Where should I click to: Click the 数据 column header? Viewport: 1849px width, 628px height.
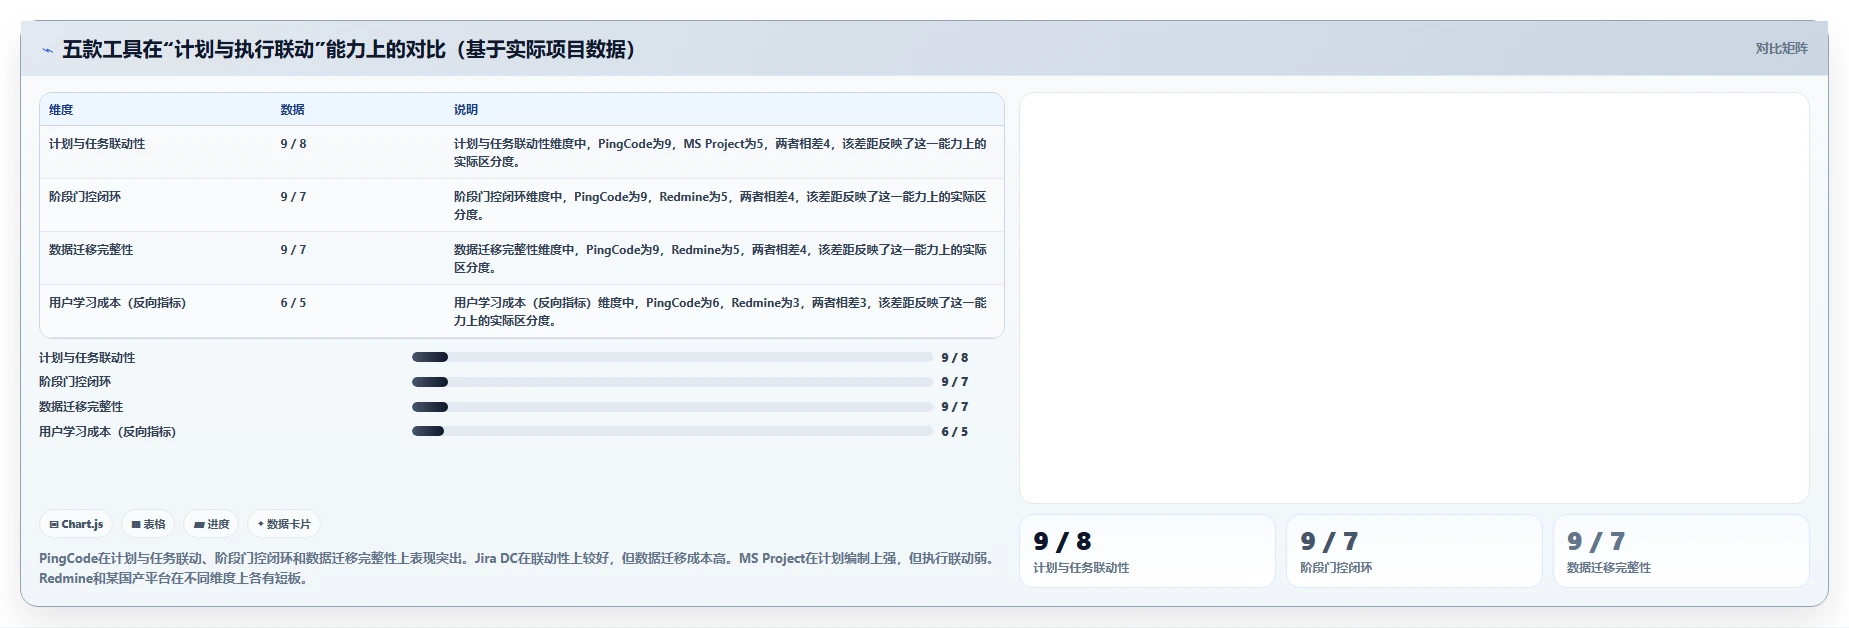click(292, 110)
